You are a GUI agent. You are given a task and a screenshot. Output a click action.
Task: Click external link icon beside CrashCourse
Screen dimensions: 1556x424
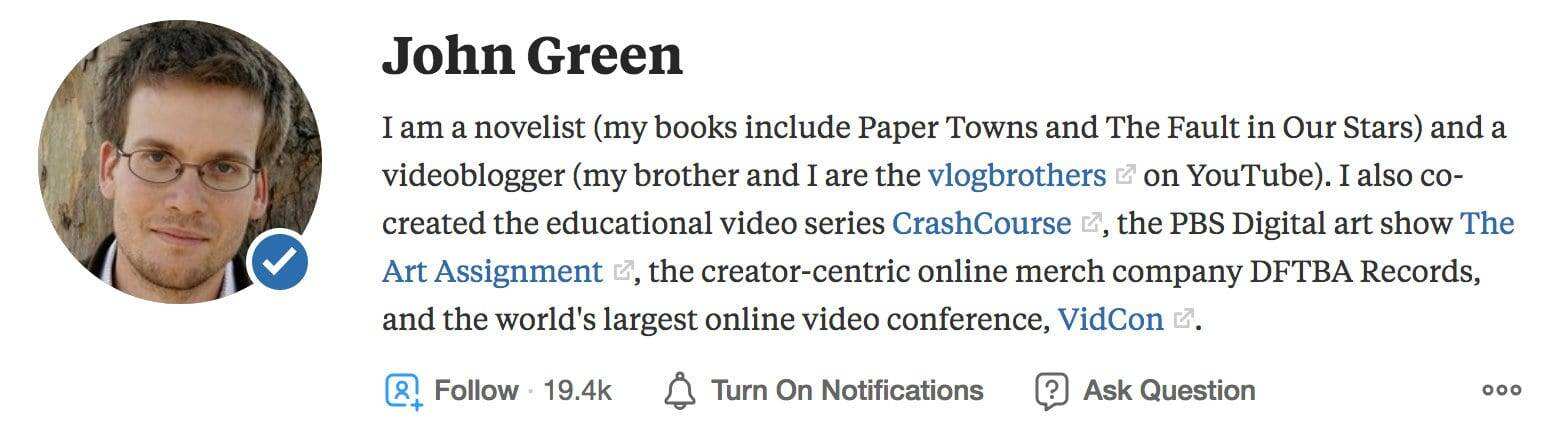click(x=1091, y=224)
